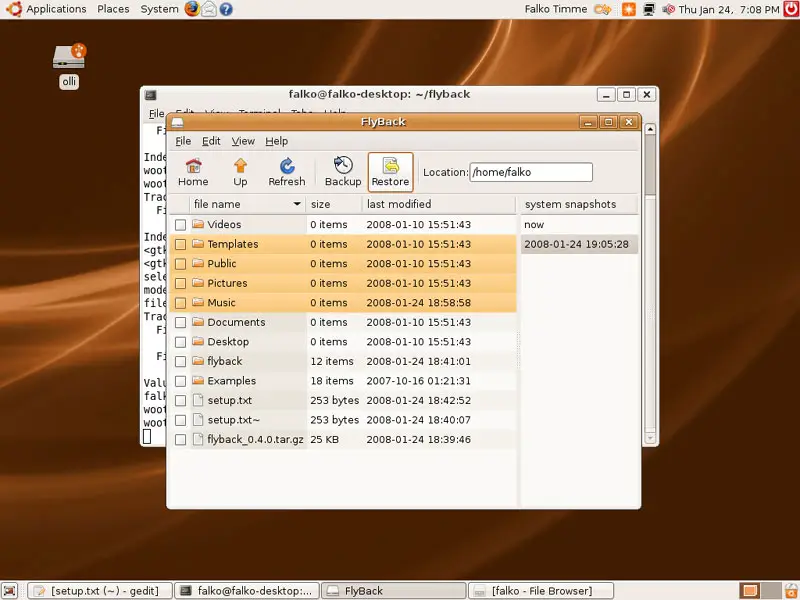800x600 pixels.
Task: Click the '12 items' size cell
Action: (332, 361)
